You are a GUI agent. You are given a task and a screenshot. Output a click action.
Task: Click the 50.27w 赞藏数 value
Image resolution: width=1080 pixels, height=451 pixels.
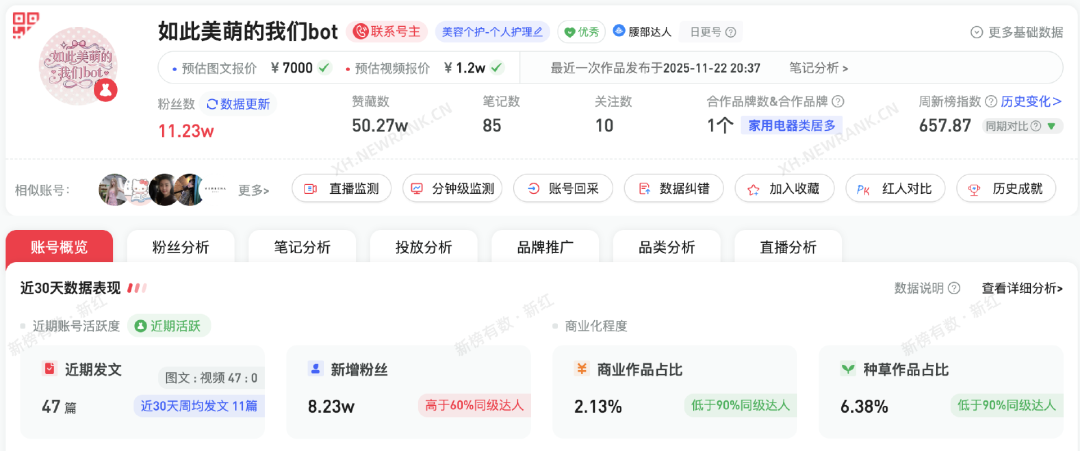pos(380,126)
